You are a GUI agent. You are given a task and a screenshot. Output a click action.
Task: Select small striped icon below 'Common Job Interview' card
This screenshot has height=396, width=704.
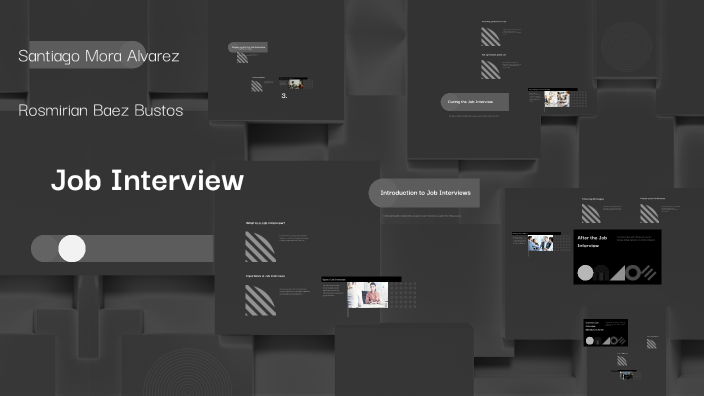[x=622, y=361]
